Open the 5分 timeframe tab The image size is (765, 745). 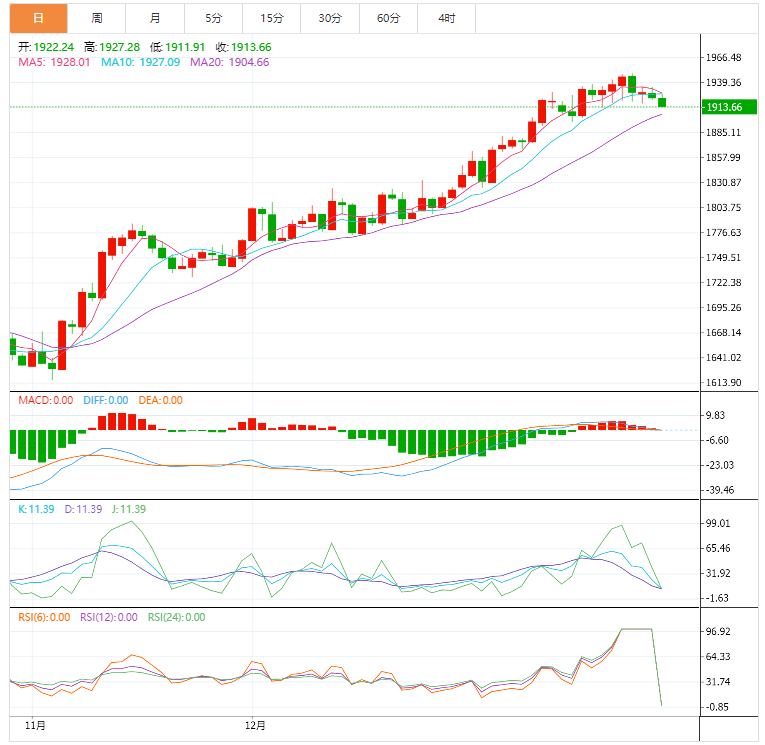pos(213,18)
